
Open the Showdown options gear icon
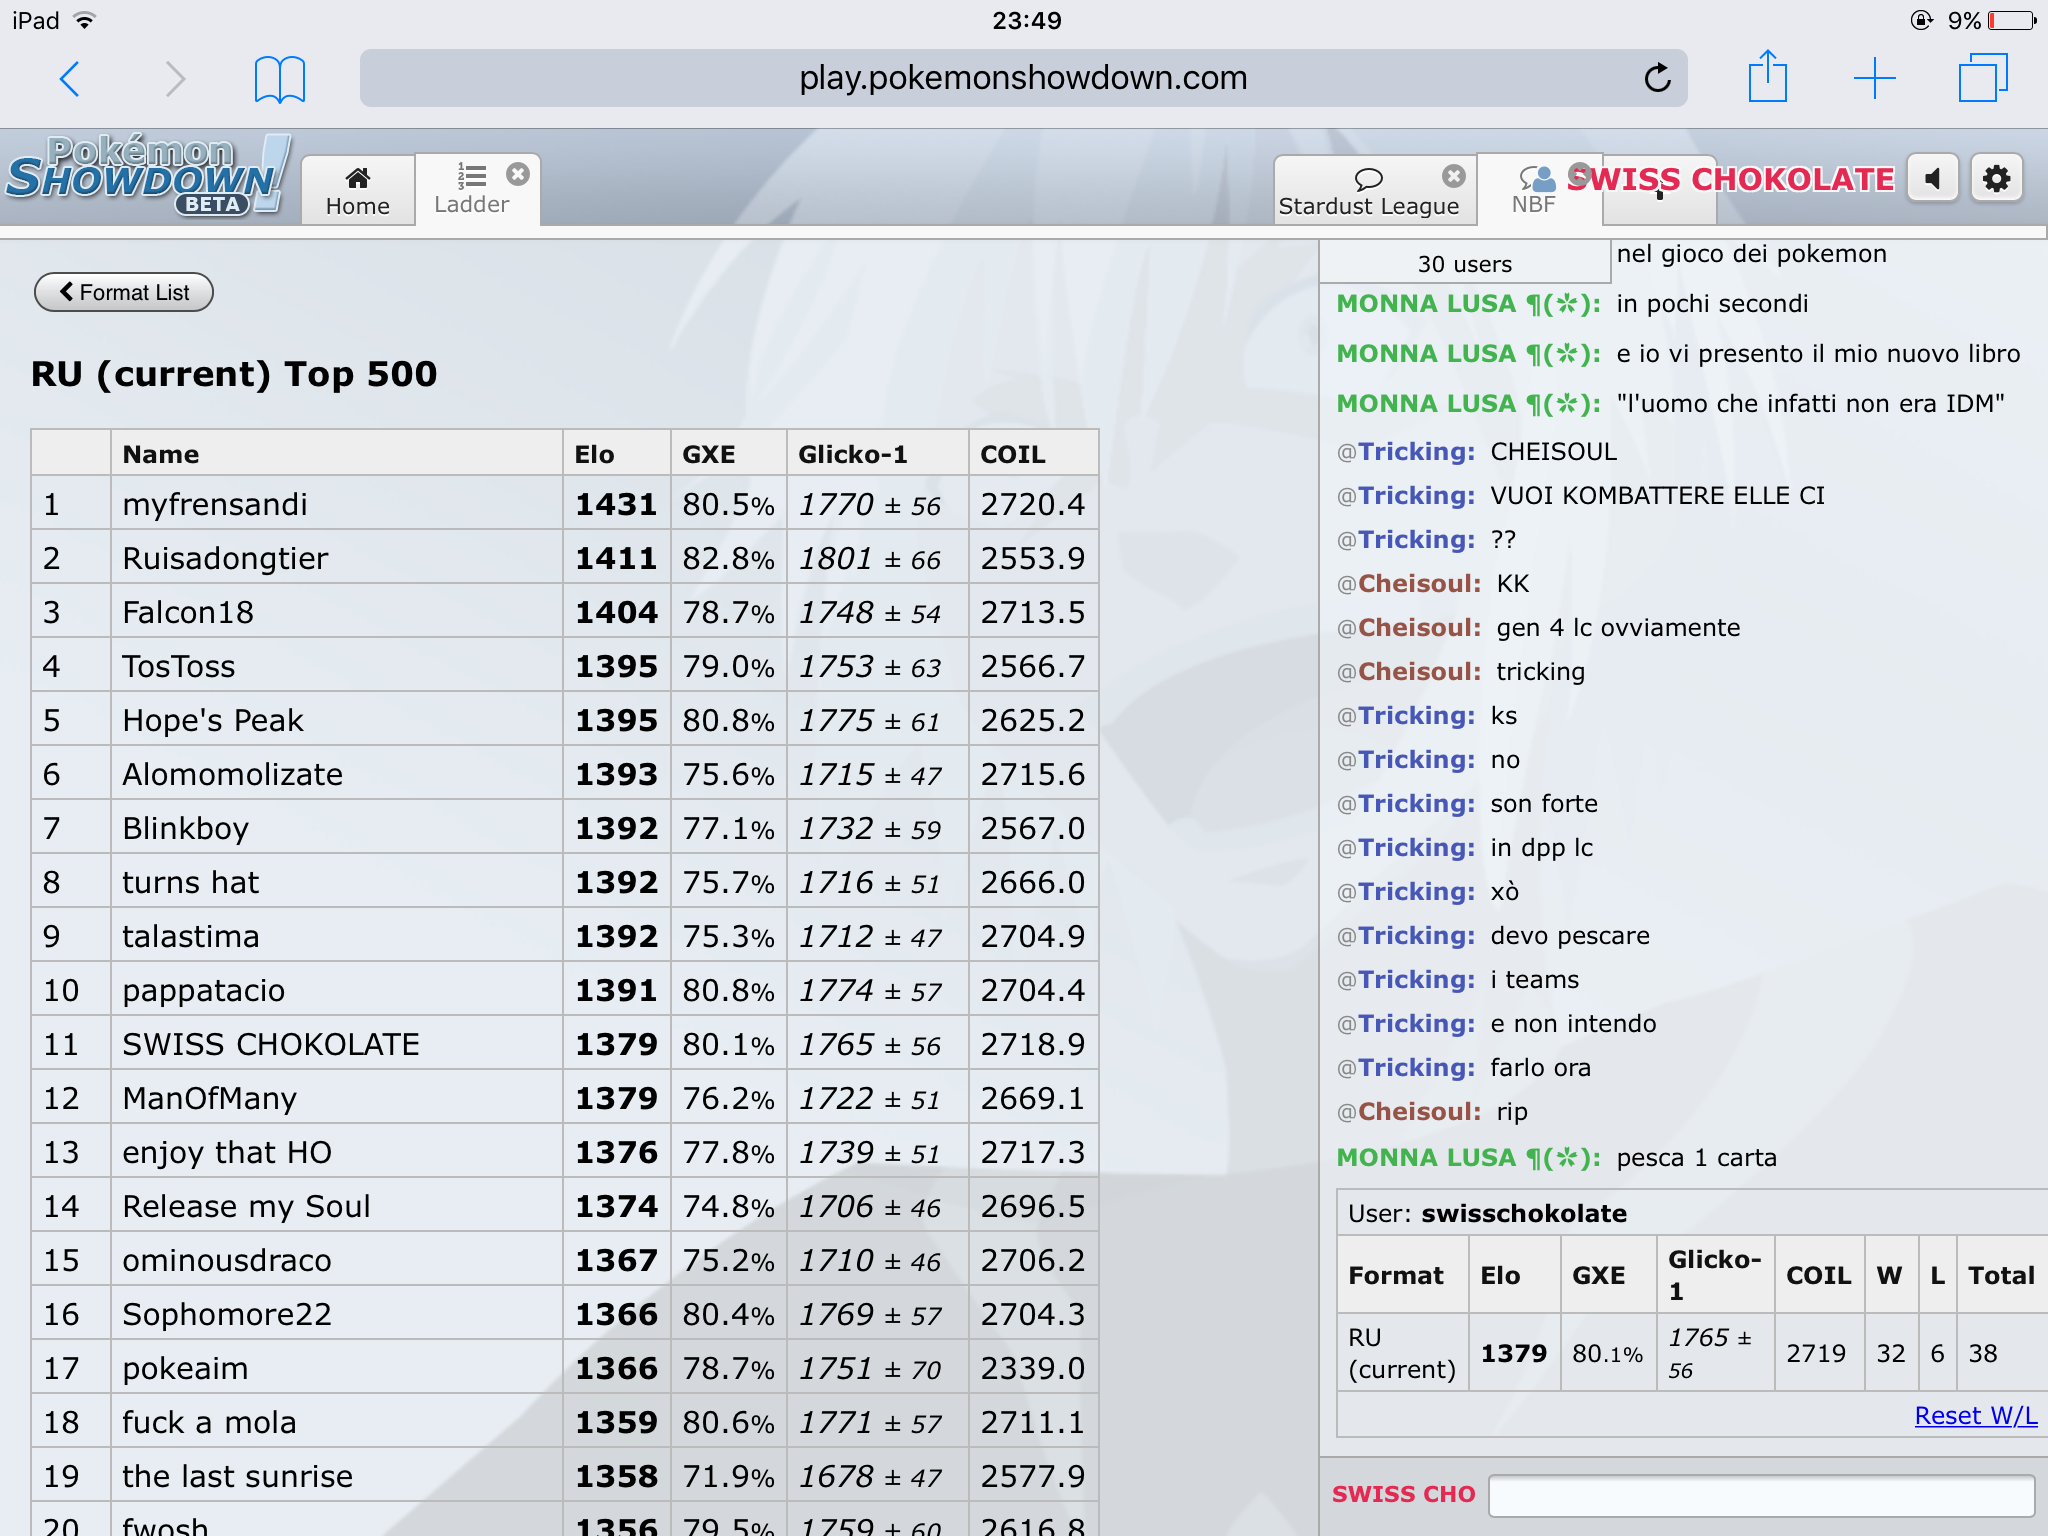click(x=1996, y=179)
